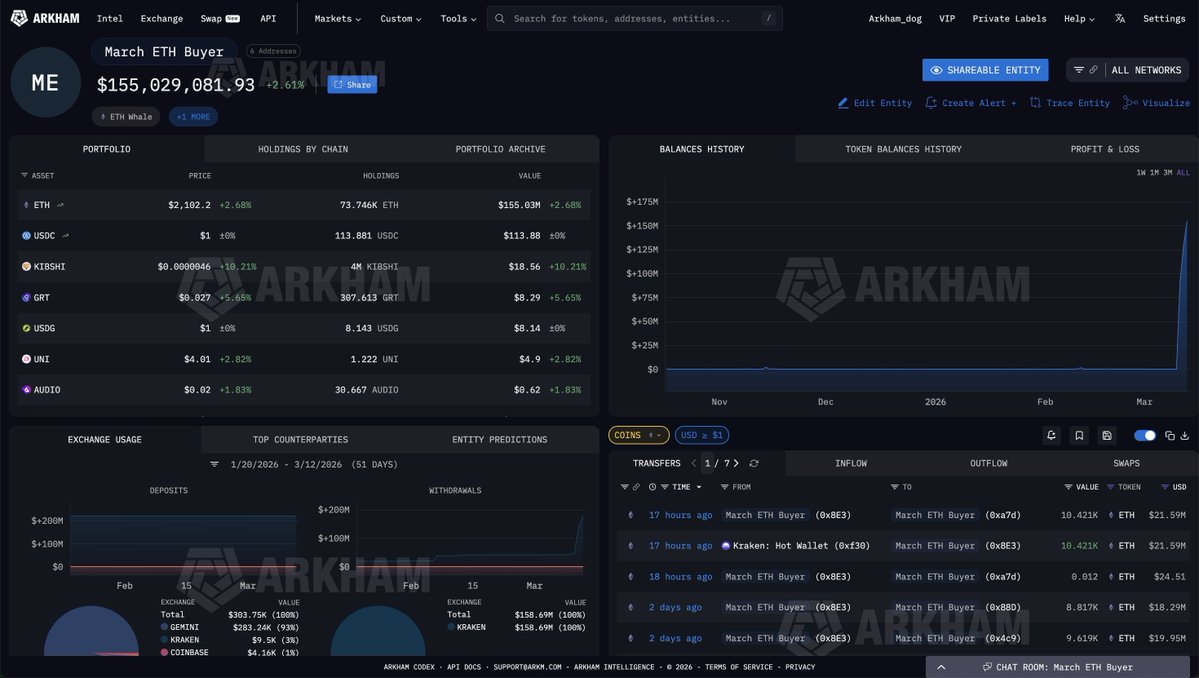Switch to Token Balances History tab
Image resolution: width=1199 pixels, height=678 pixels.
tap(903, 149)
